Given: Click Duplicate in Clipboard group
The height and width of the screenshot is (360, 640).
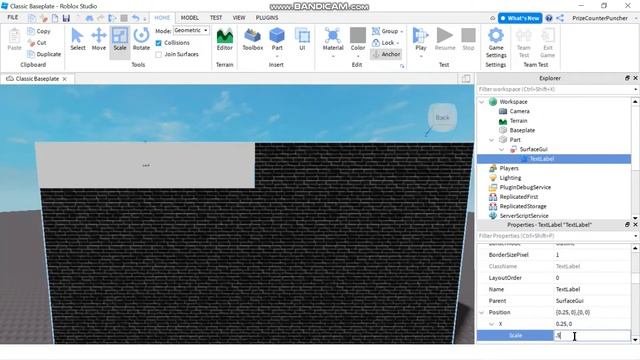Looking at the screenshot, I should pos(44,54).
